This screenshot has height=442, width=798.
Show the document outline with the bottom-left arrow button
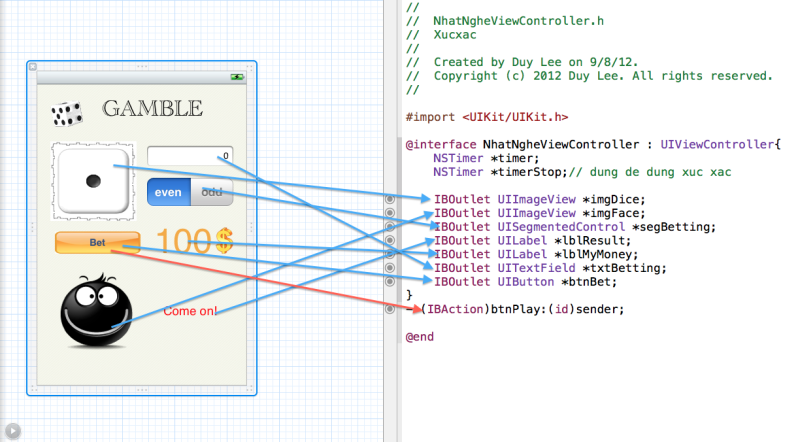[x=12, y=430]
